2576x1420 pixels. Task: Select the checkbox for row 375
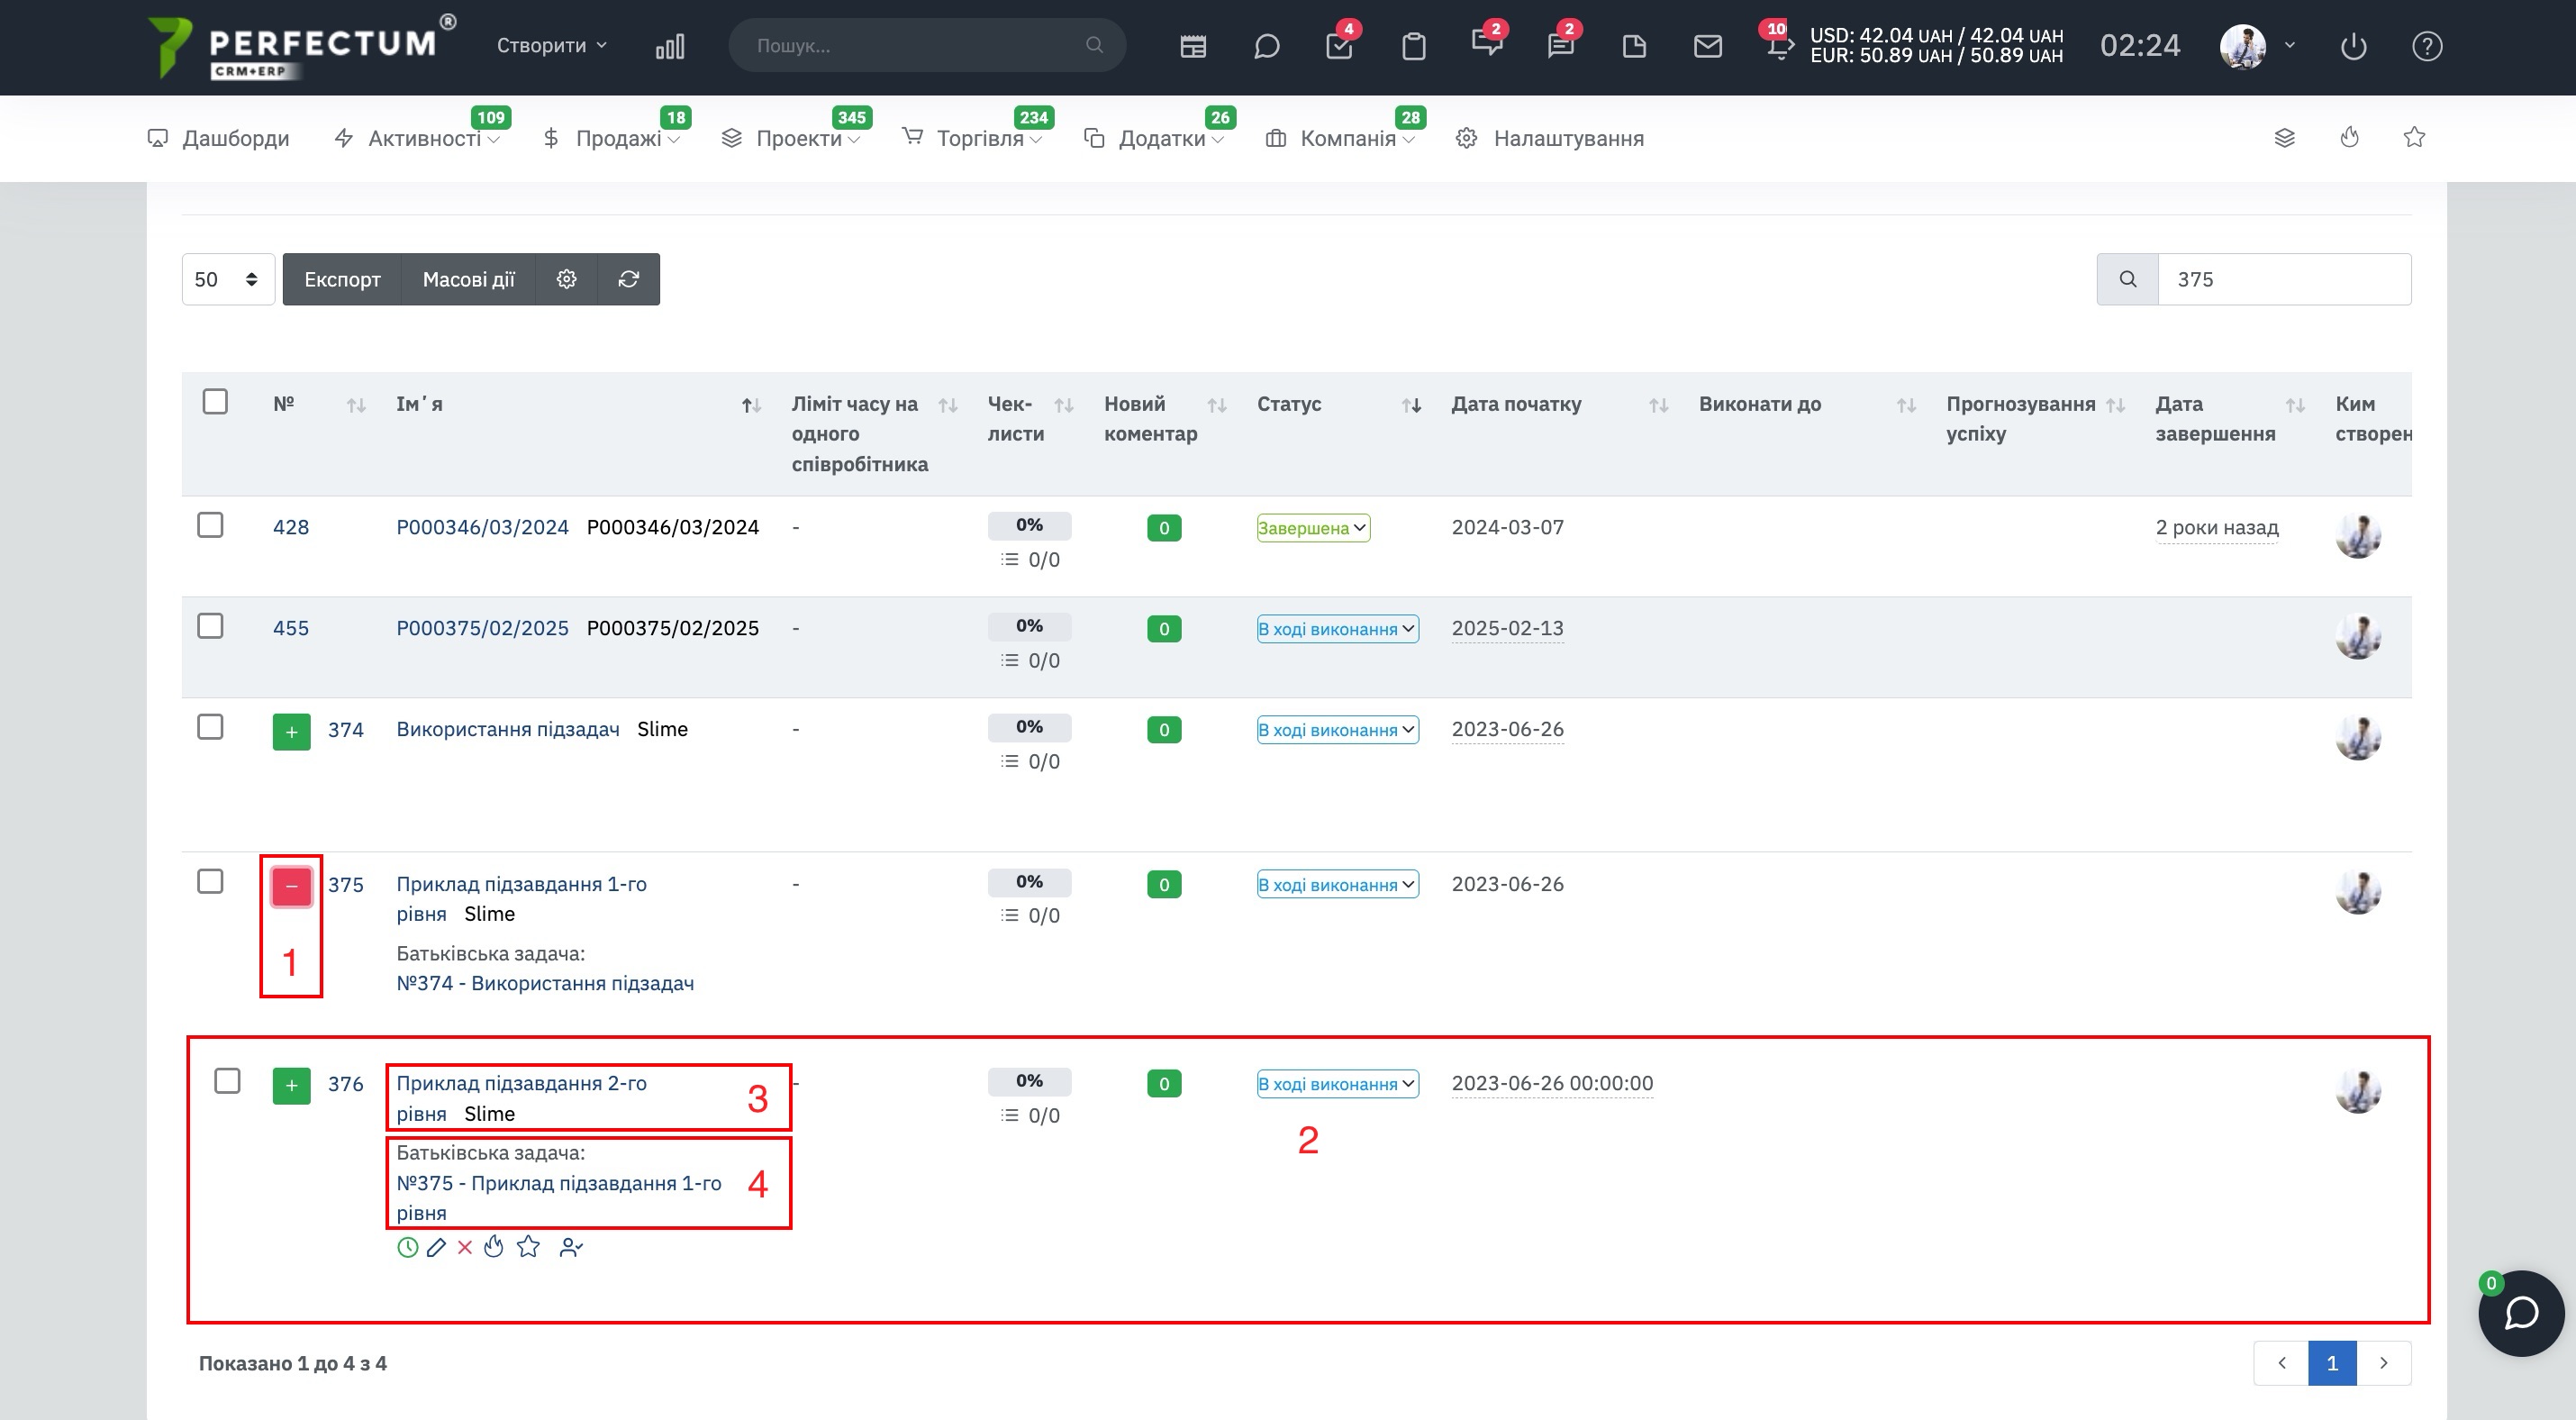(x=210, y=882)
